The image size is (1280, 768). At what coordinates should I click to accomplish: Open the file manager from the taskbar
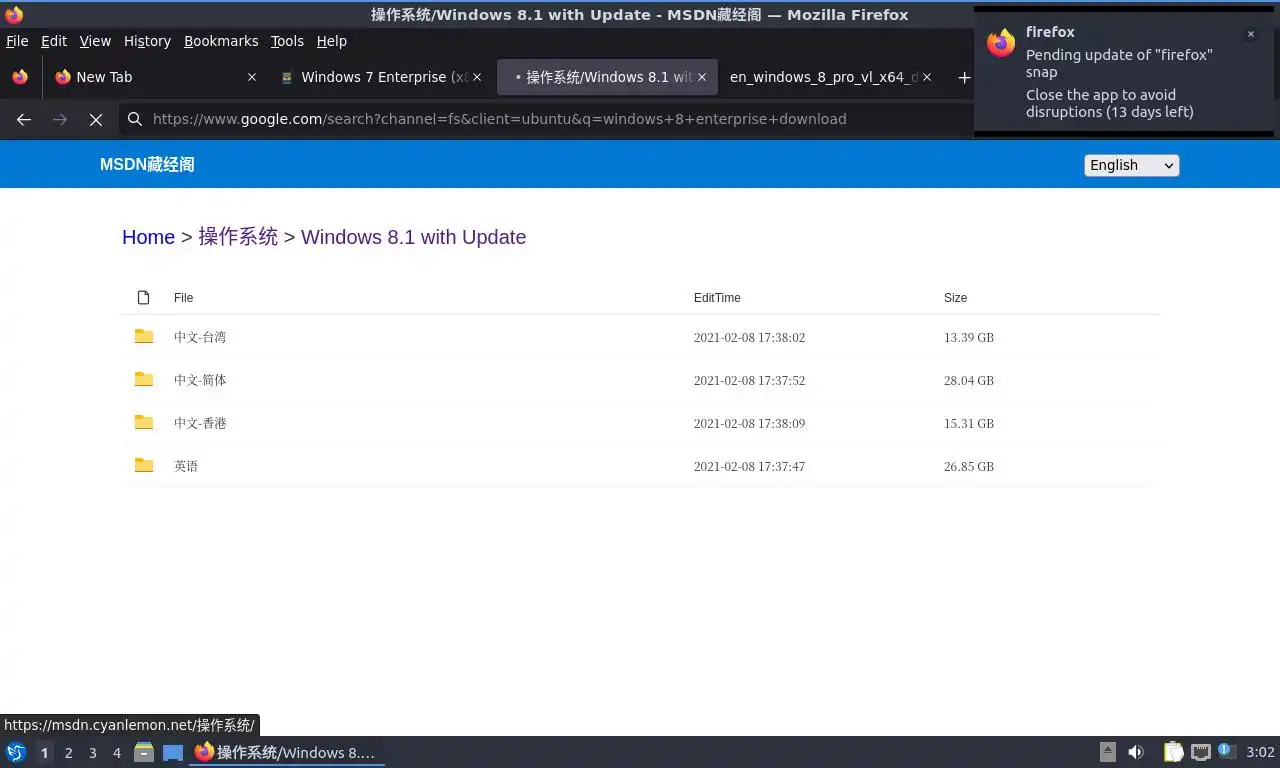[x=144, y=752]
